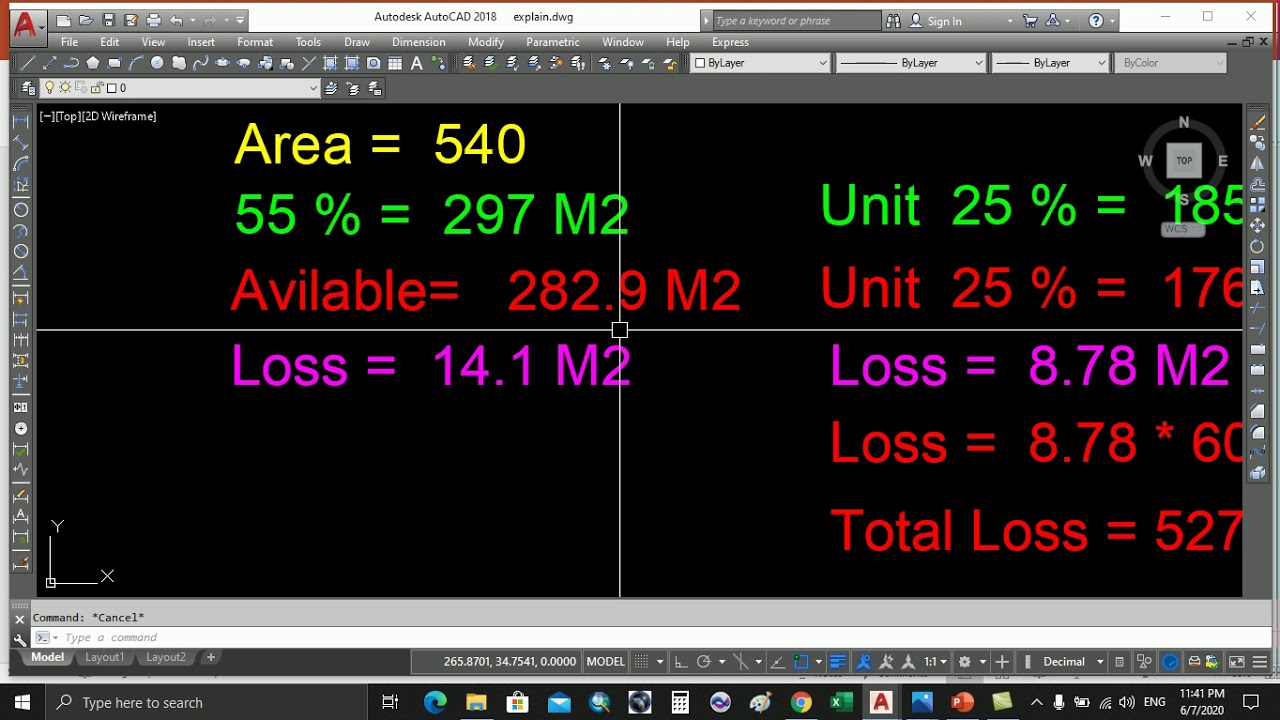1280x720 pixels.
Task: Select the Arc draw tool
Action: [136, 63]
